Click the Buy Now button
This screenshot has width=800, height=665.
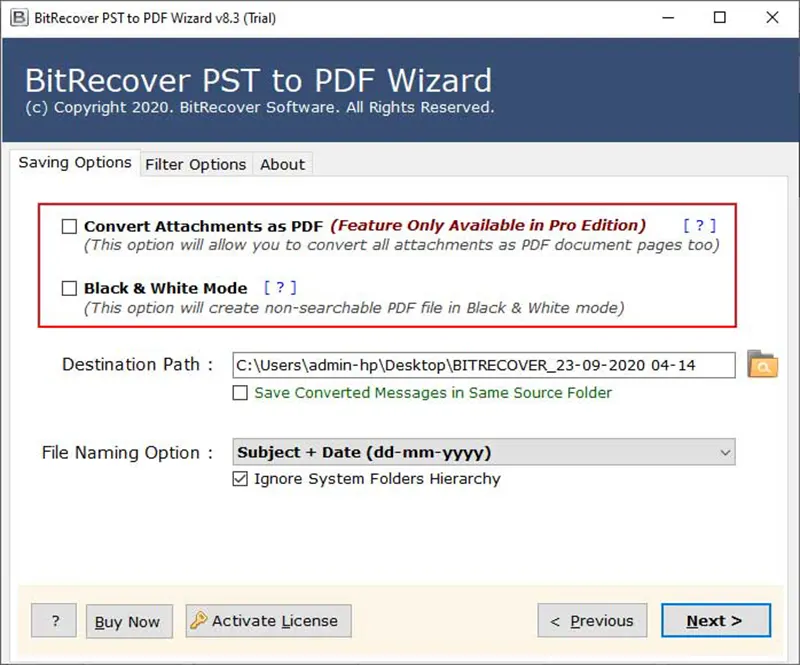coord(129,622)
